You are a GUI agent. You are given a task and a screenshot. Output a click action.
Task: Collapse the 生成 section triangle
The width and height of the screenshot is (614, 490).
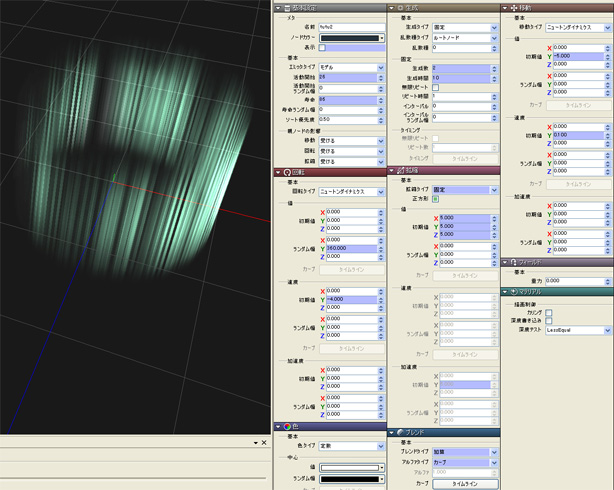pyautogui.click(x=392, y=8)
